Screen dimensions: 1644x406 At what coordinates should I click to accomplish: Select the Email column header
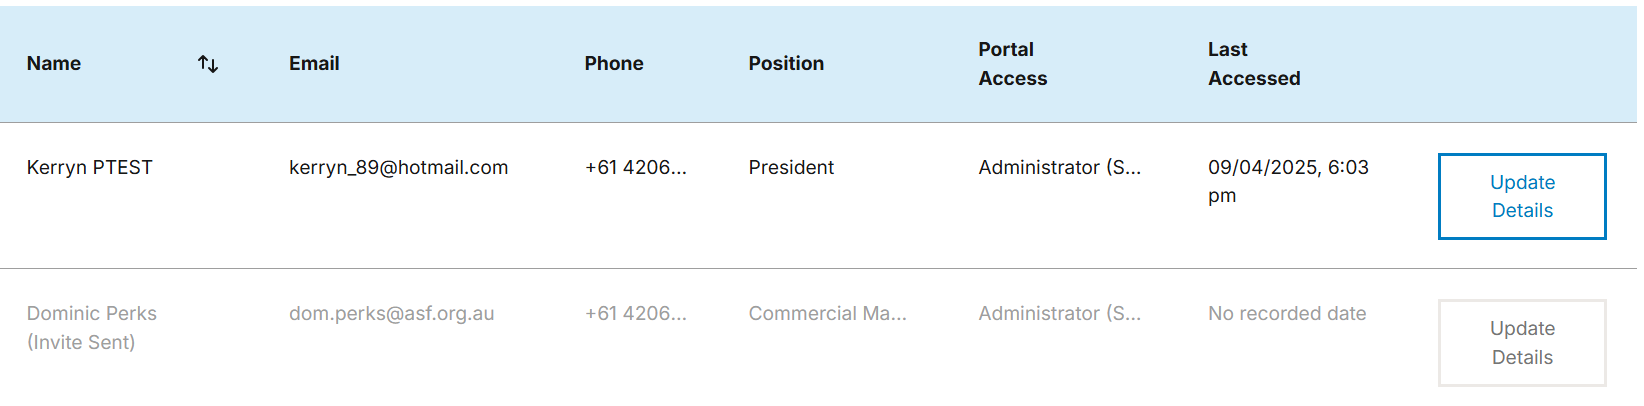[x=314, y=63]
